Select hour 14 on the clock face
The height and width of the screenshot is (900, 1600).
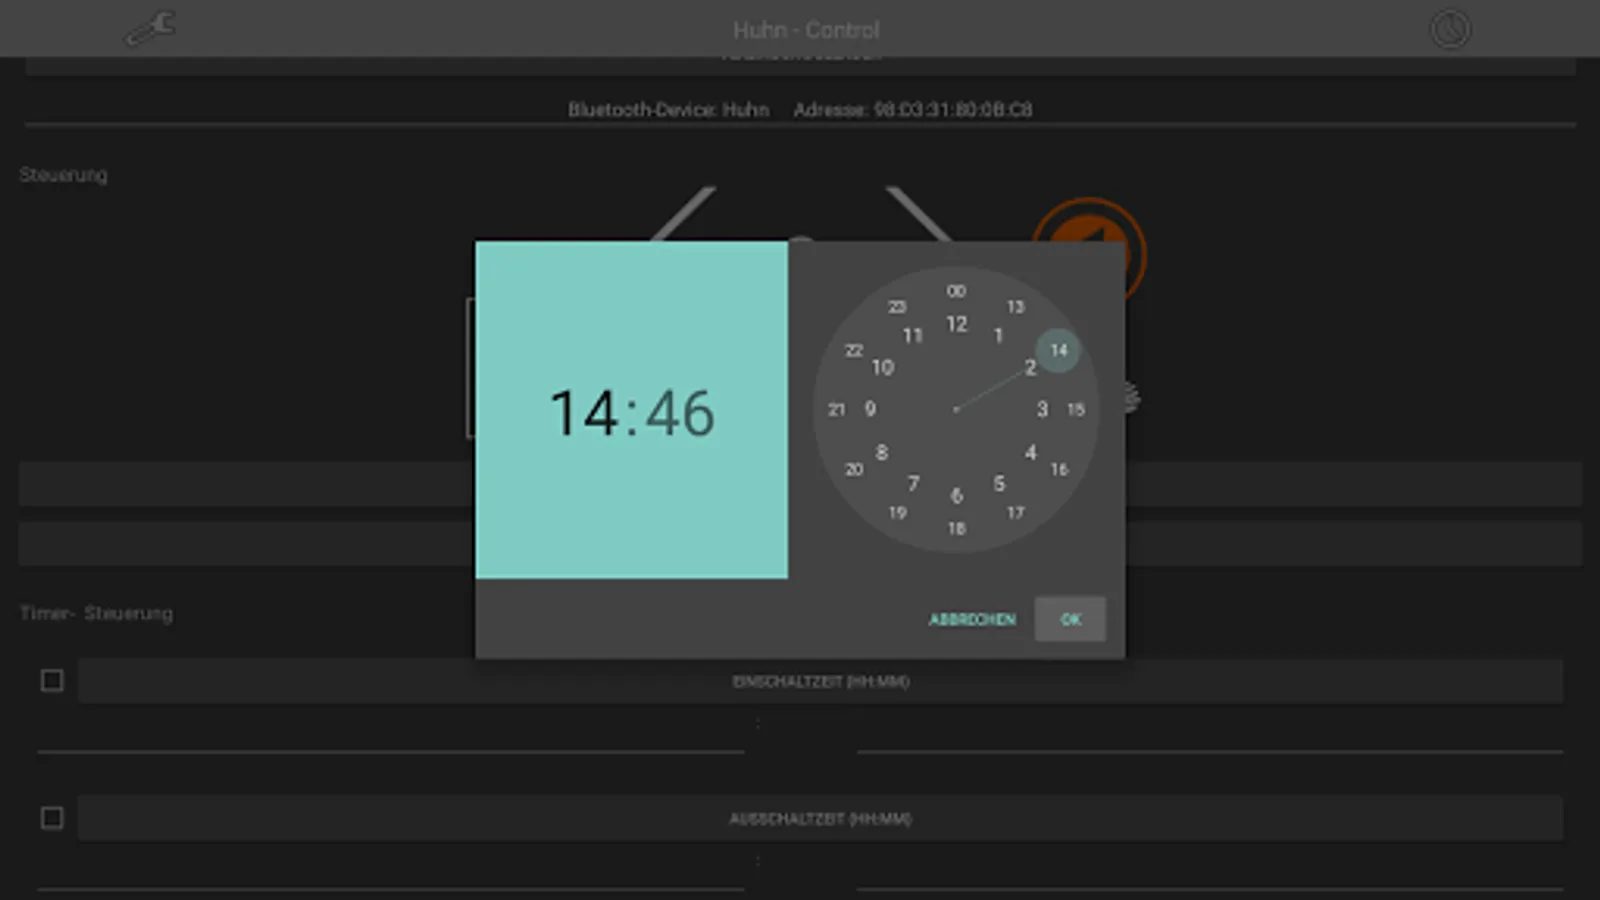coord(1057,351)
